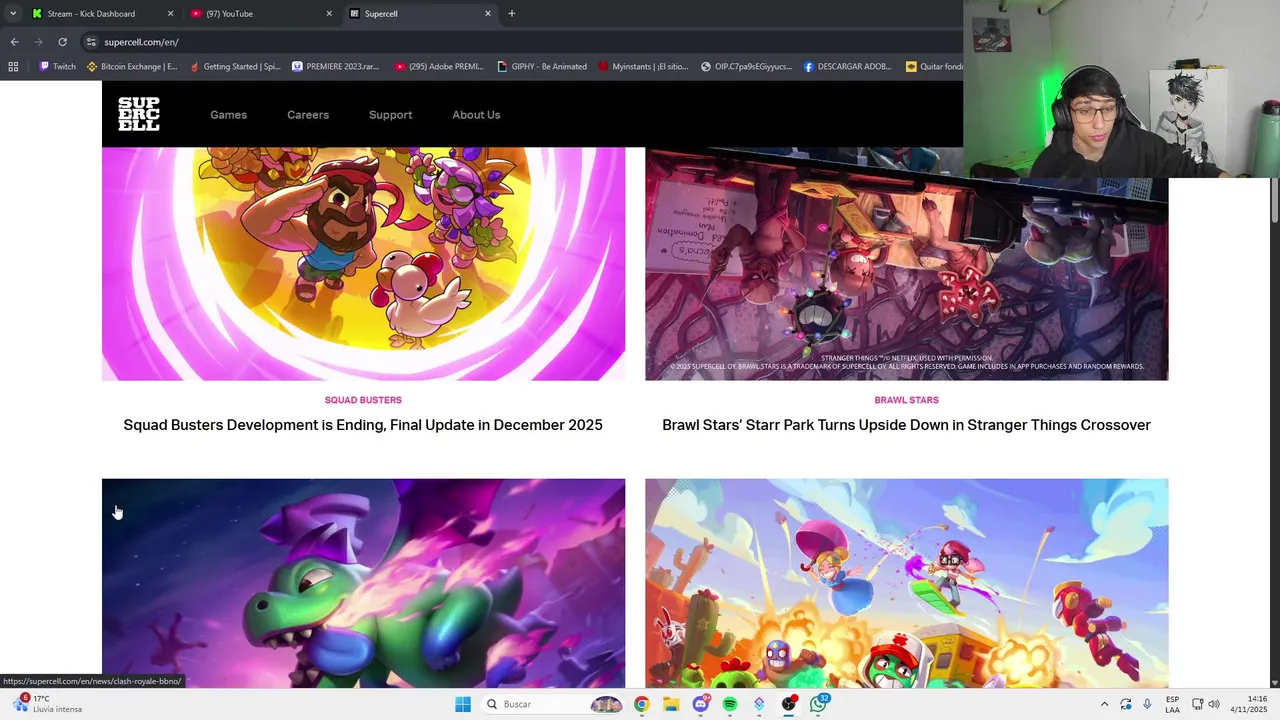Viewport: 1280px width, 720px height.
Task: Open 'Squad Busters Development is Ending' article title
Action: (363, 425)
